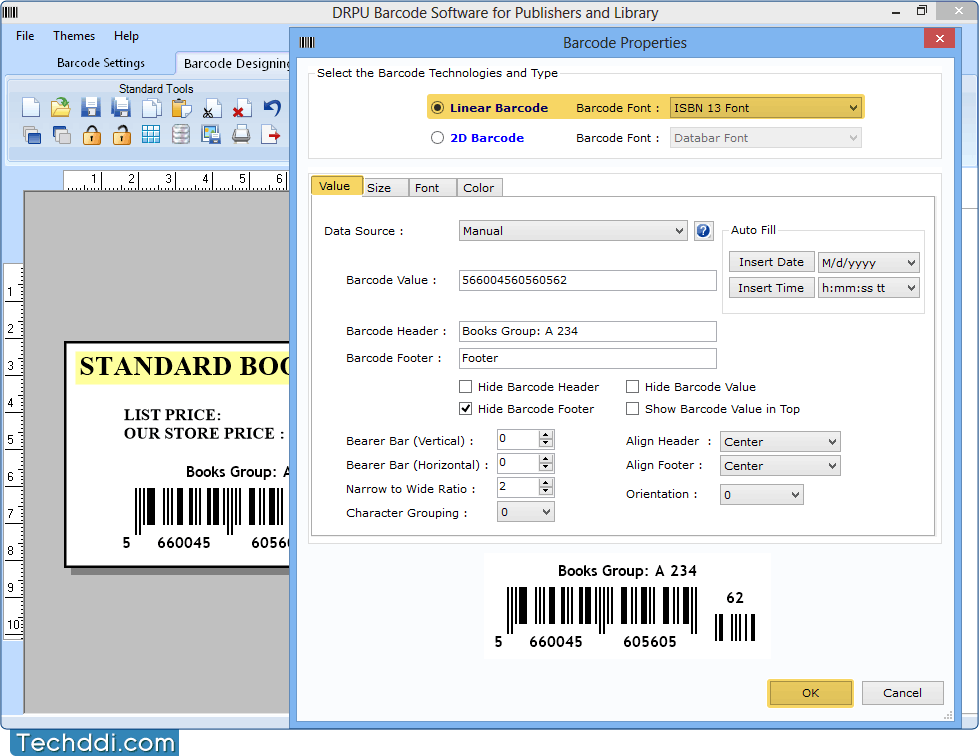
Task: Click the Barcode Footer input field
Action: click(x=588, y=358)
